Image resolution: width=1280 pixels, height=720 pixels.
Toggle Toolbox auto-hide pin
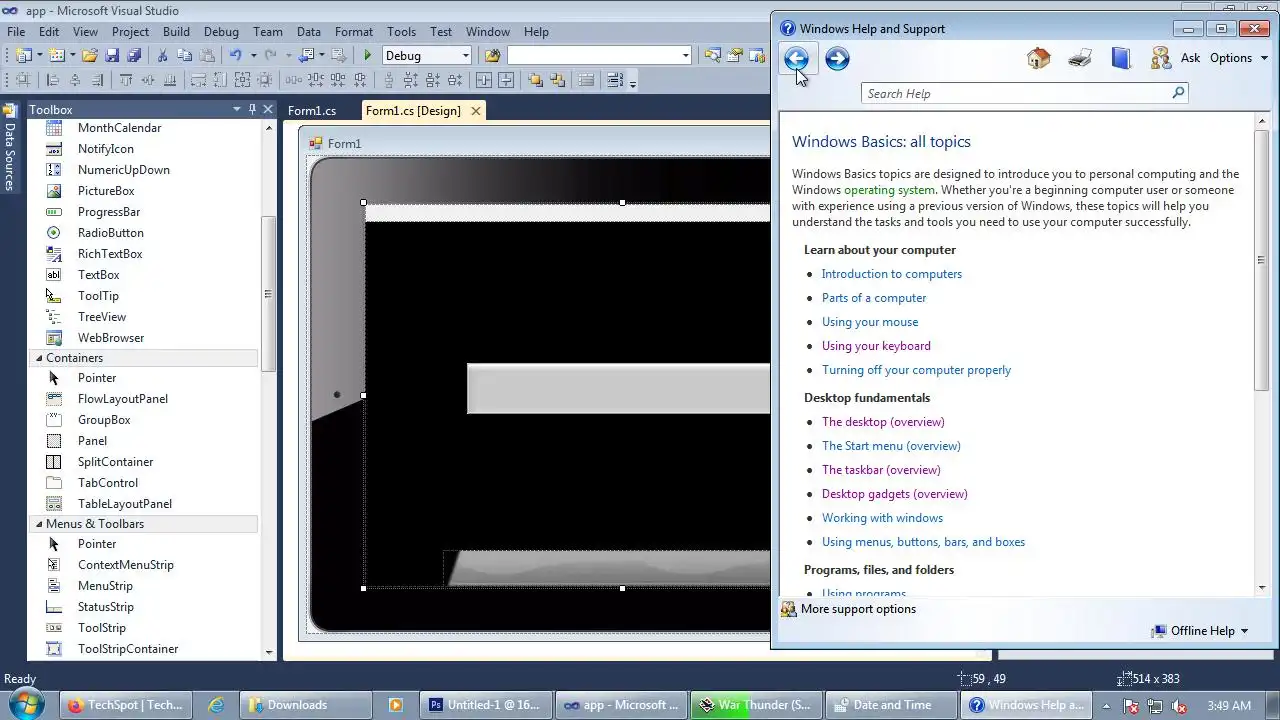[252, 109]
